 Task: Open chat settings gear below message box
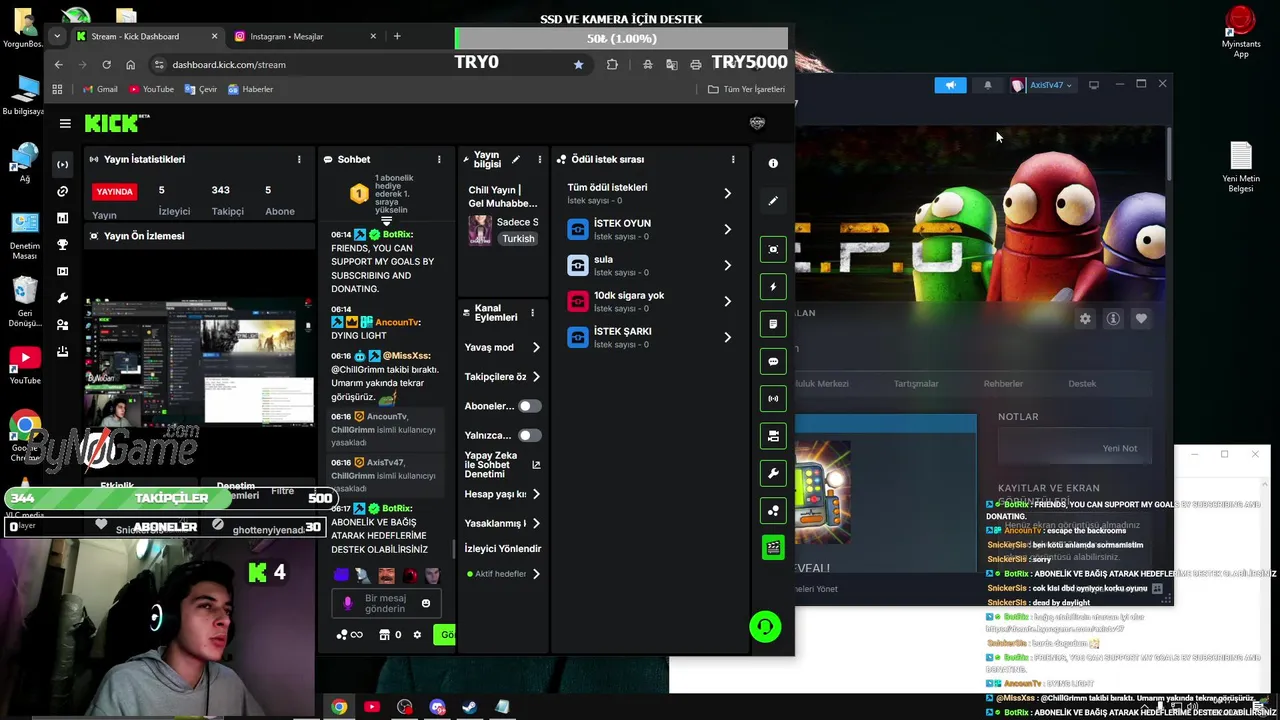pos(417,635)
